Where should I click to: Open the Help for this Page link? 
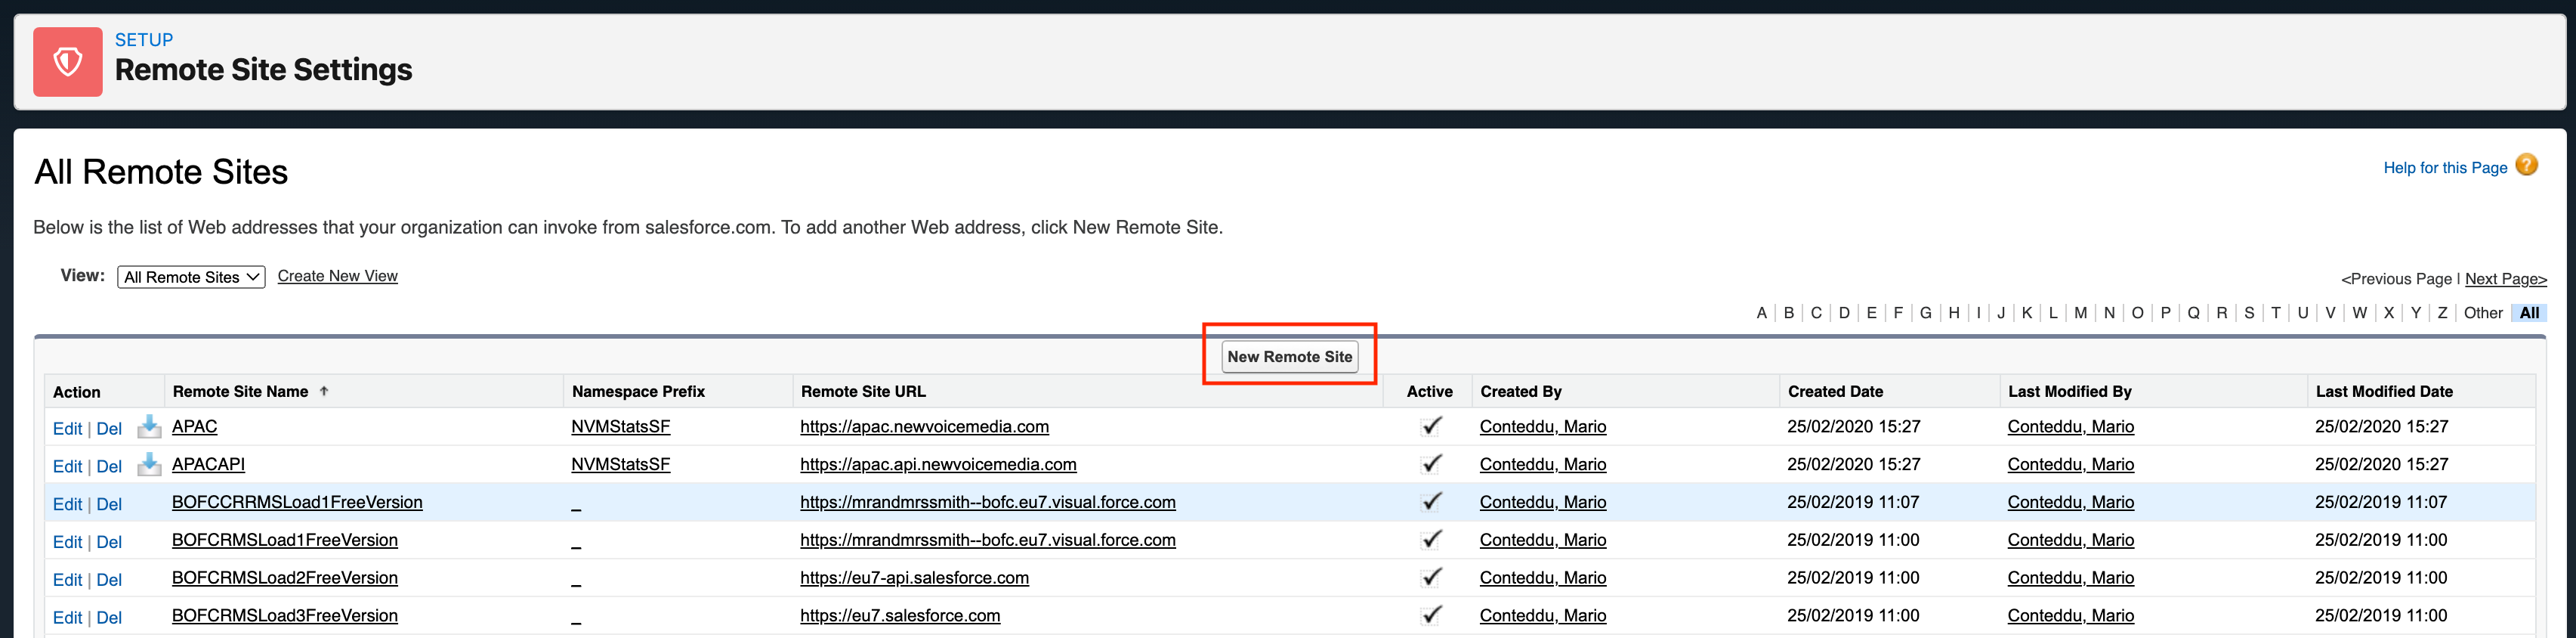(x=2445, y=168)
